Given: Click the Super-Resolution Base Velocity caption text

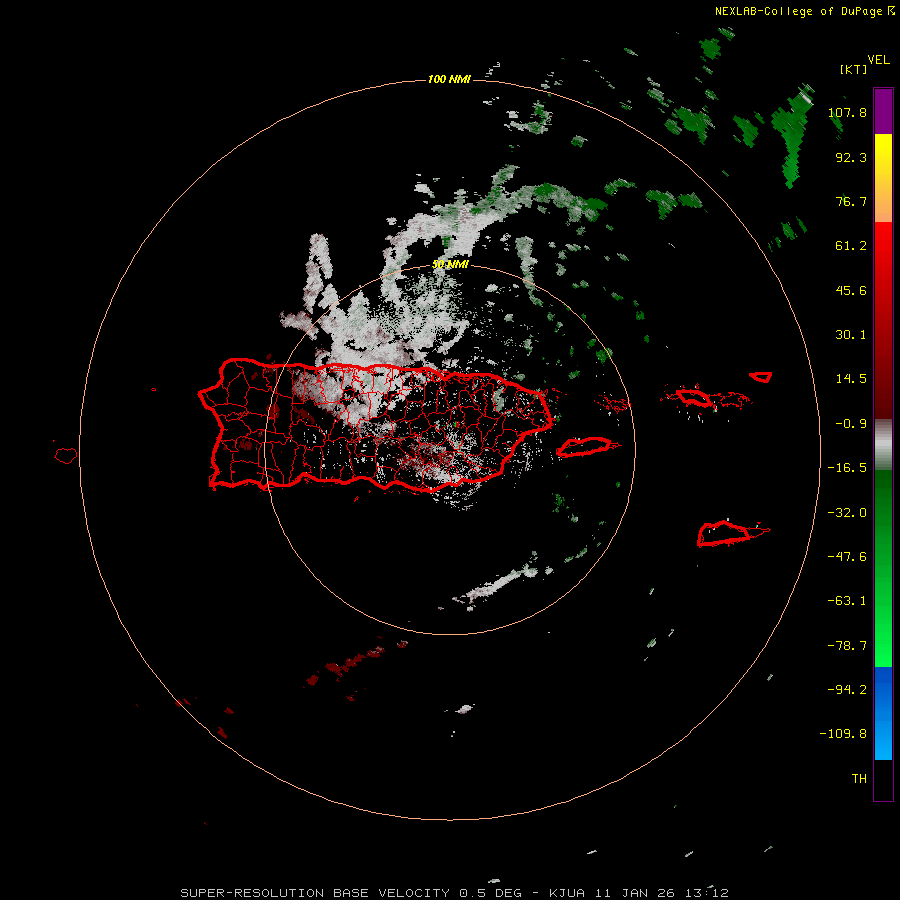Looking at the screenshot, I should tap(455, 893).
